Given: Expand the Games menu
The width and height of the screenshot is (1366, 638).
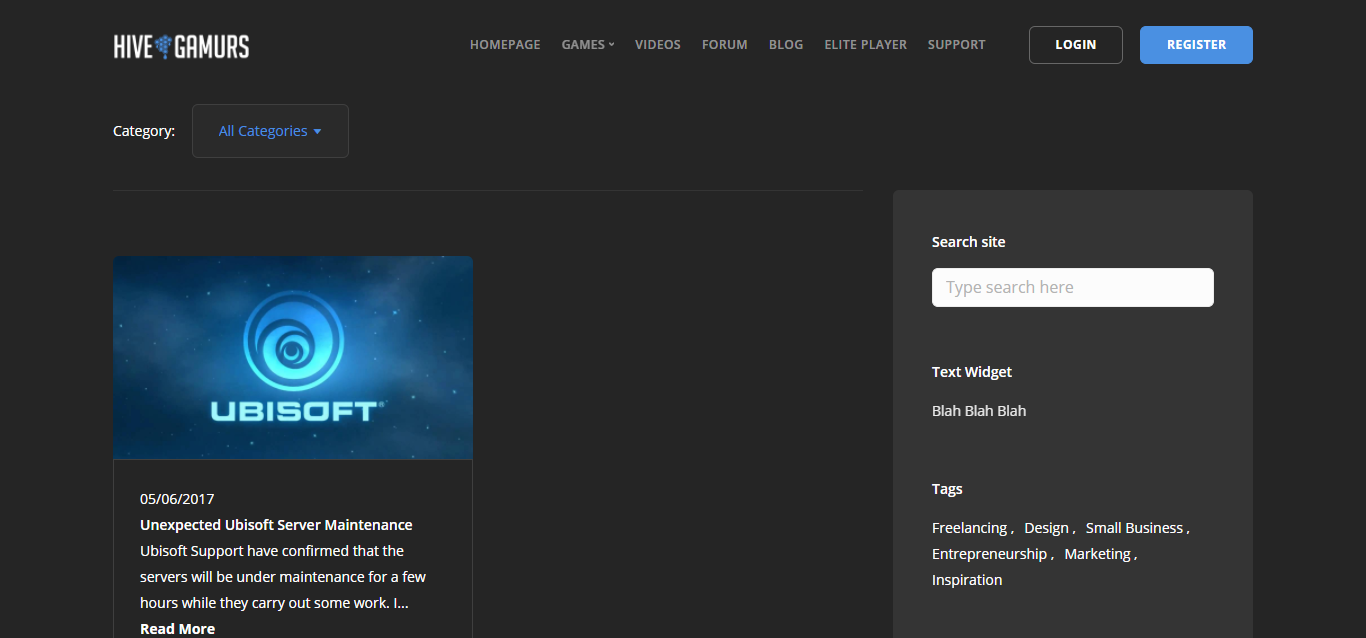Looking at the screenshot, I should pos(588,45).
